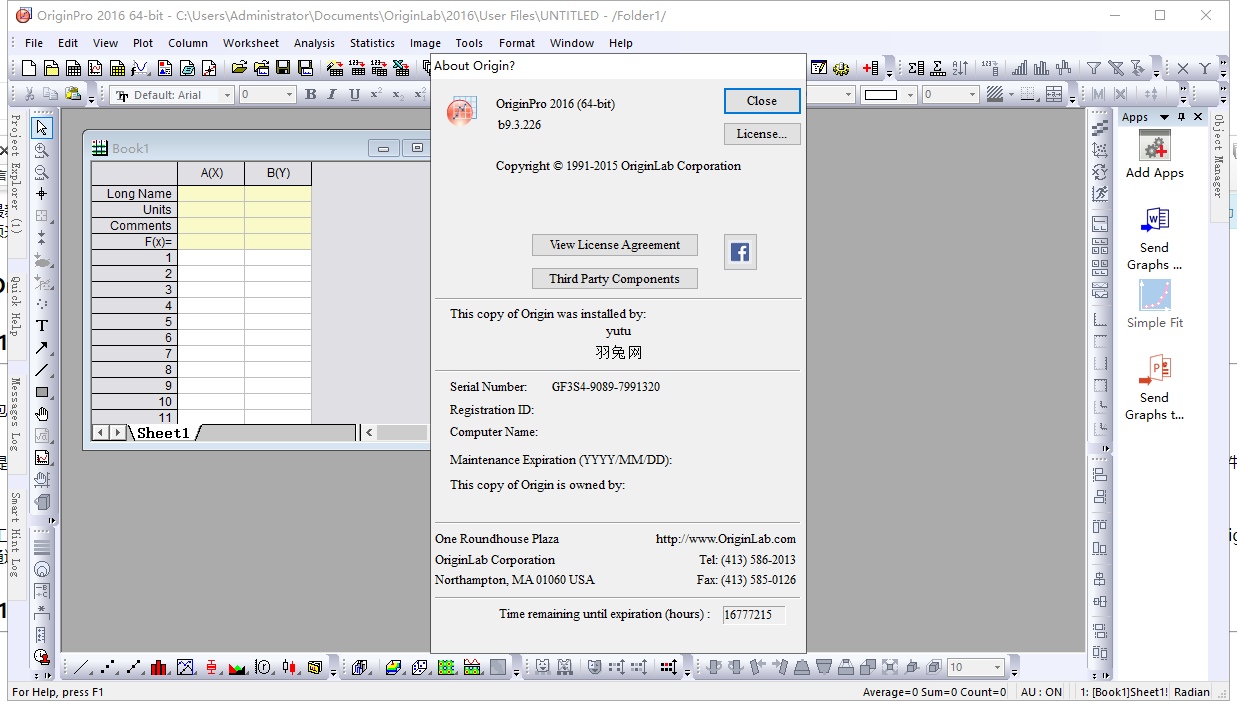The image size is (1237, 708).
Task: Toggle Italic text formatting
Action: click(x=332, y=95)
